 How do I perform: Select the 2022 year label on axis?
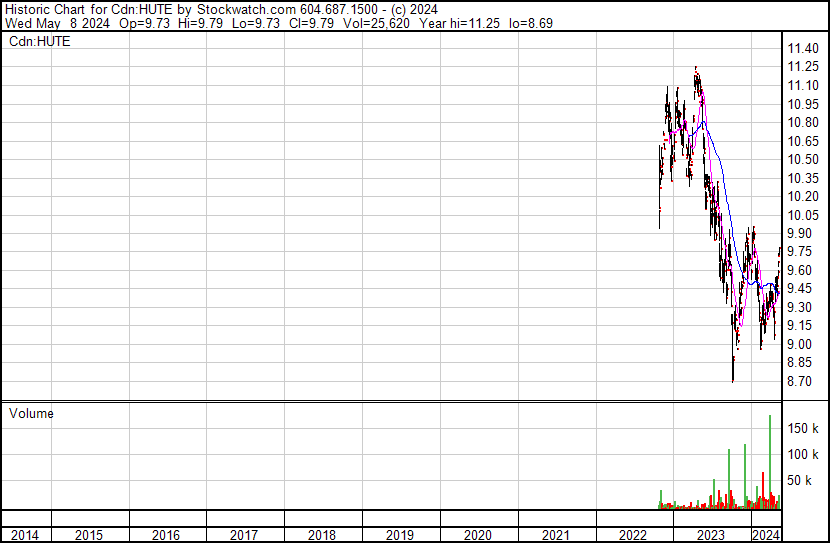[x=633, y=535]
